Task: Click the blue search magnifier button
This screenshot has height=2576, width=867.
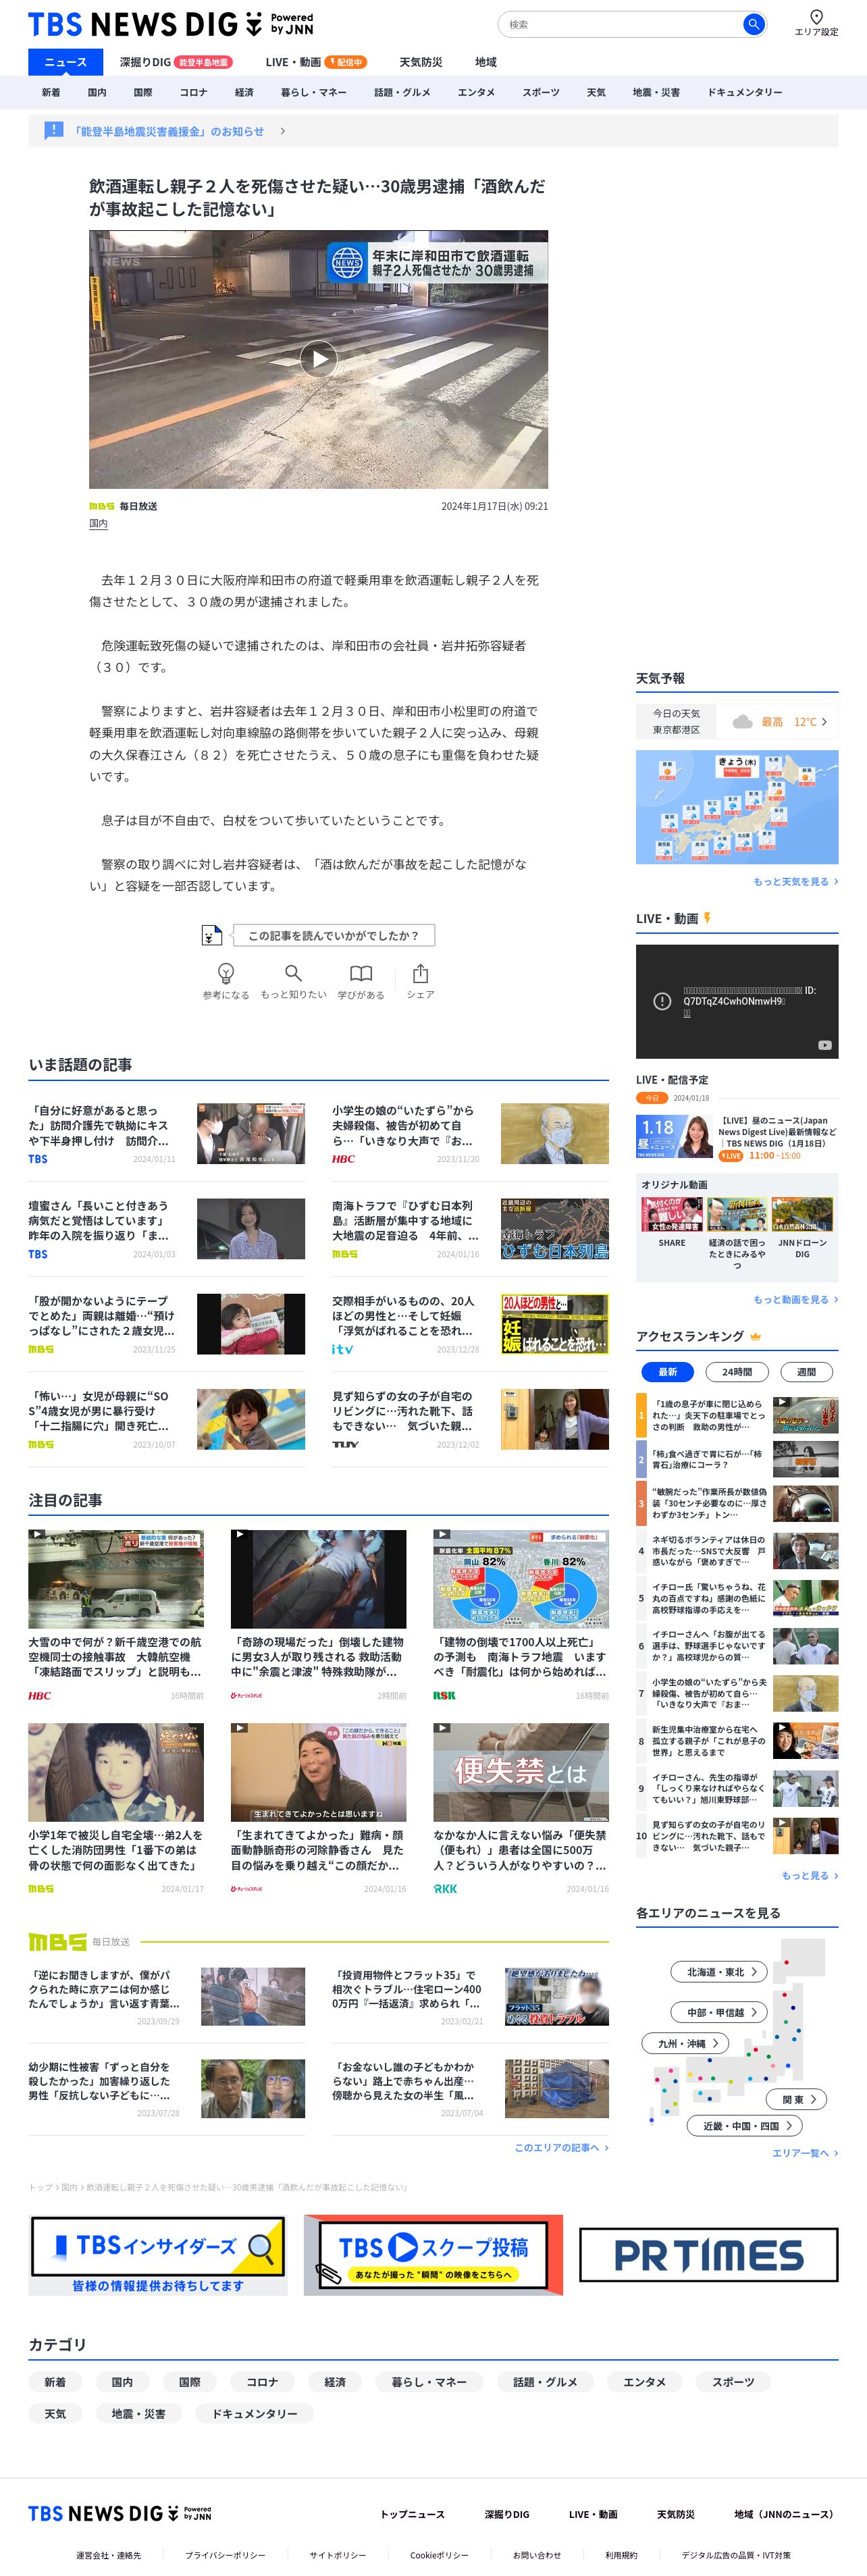Action: (753, 24)
